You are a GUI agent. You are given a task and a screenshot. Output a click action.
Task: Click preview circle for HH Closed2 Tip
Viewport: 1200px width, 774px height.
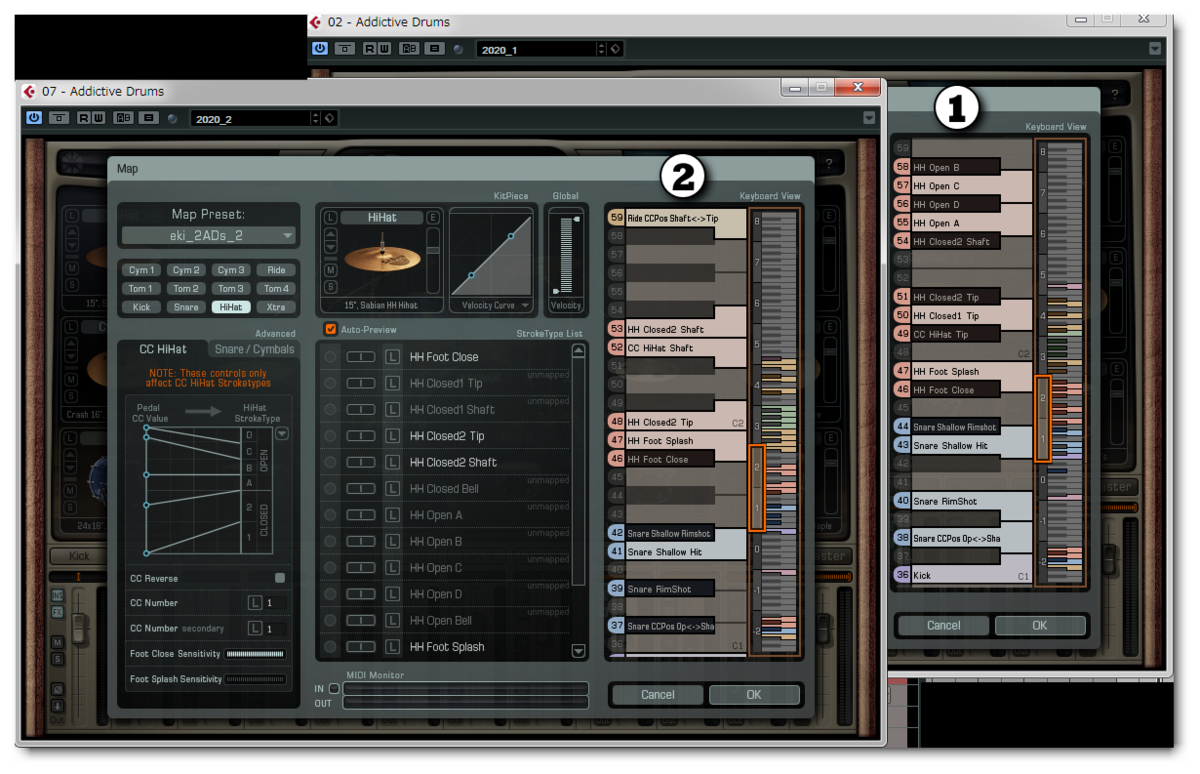tap(330, 436)
